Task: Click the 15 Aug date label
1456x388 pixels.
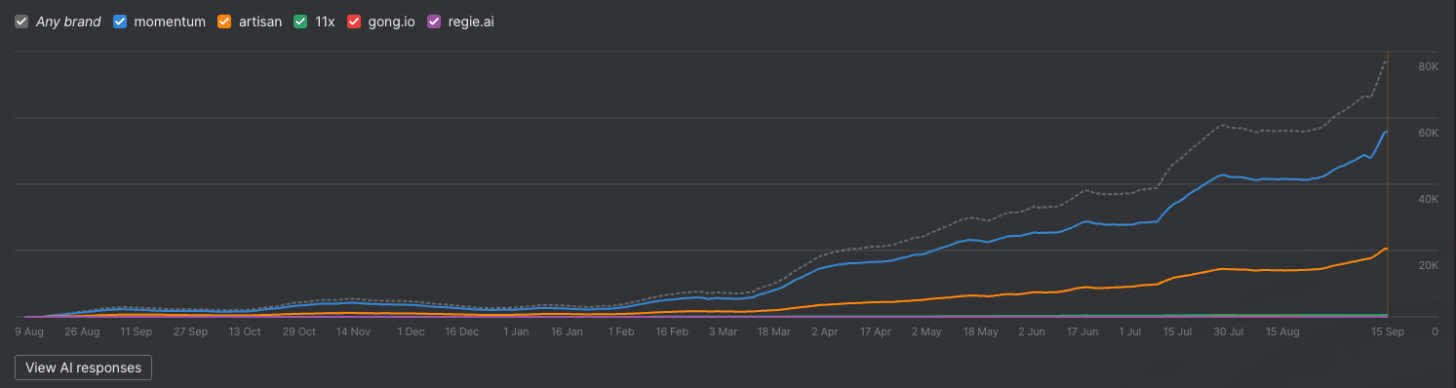Action: click(1282, 331)
